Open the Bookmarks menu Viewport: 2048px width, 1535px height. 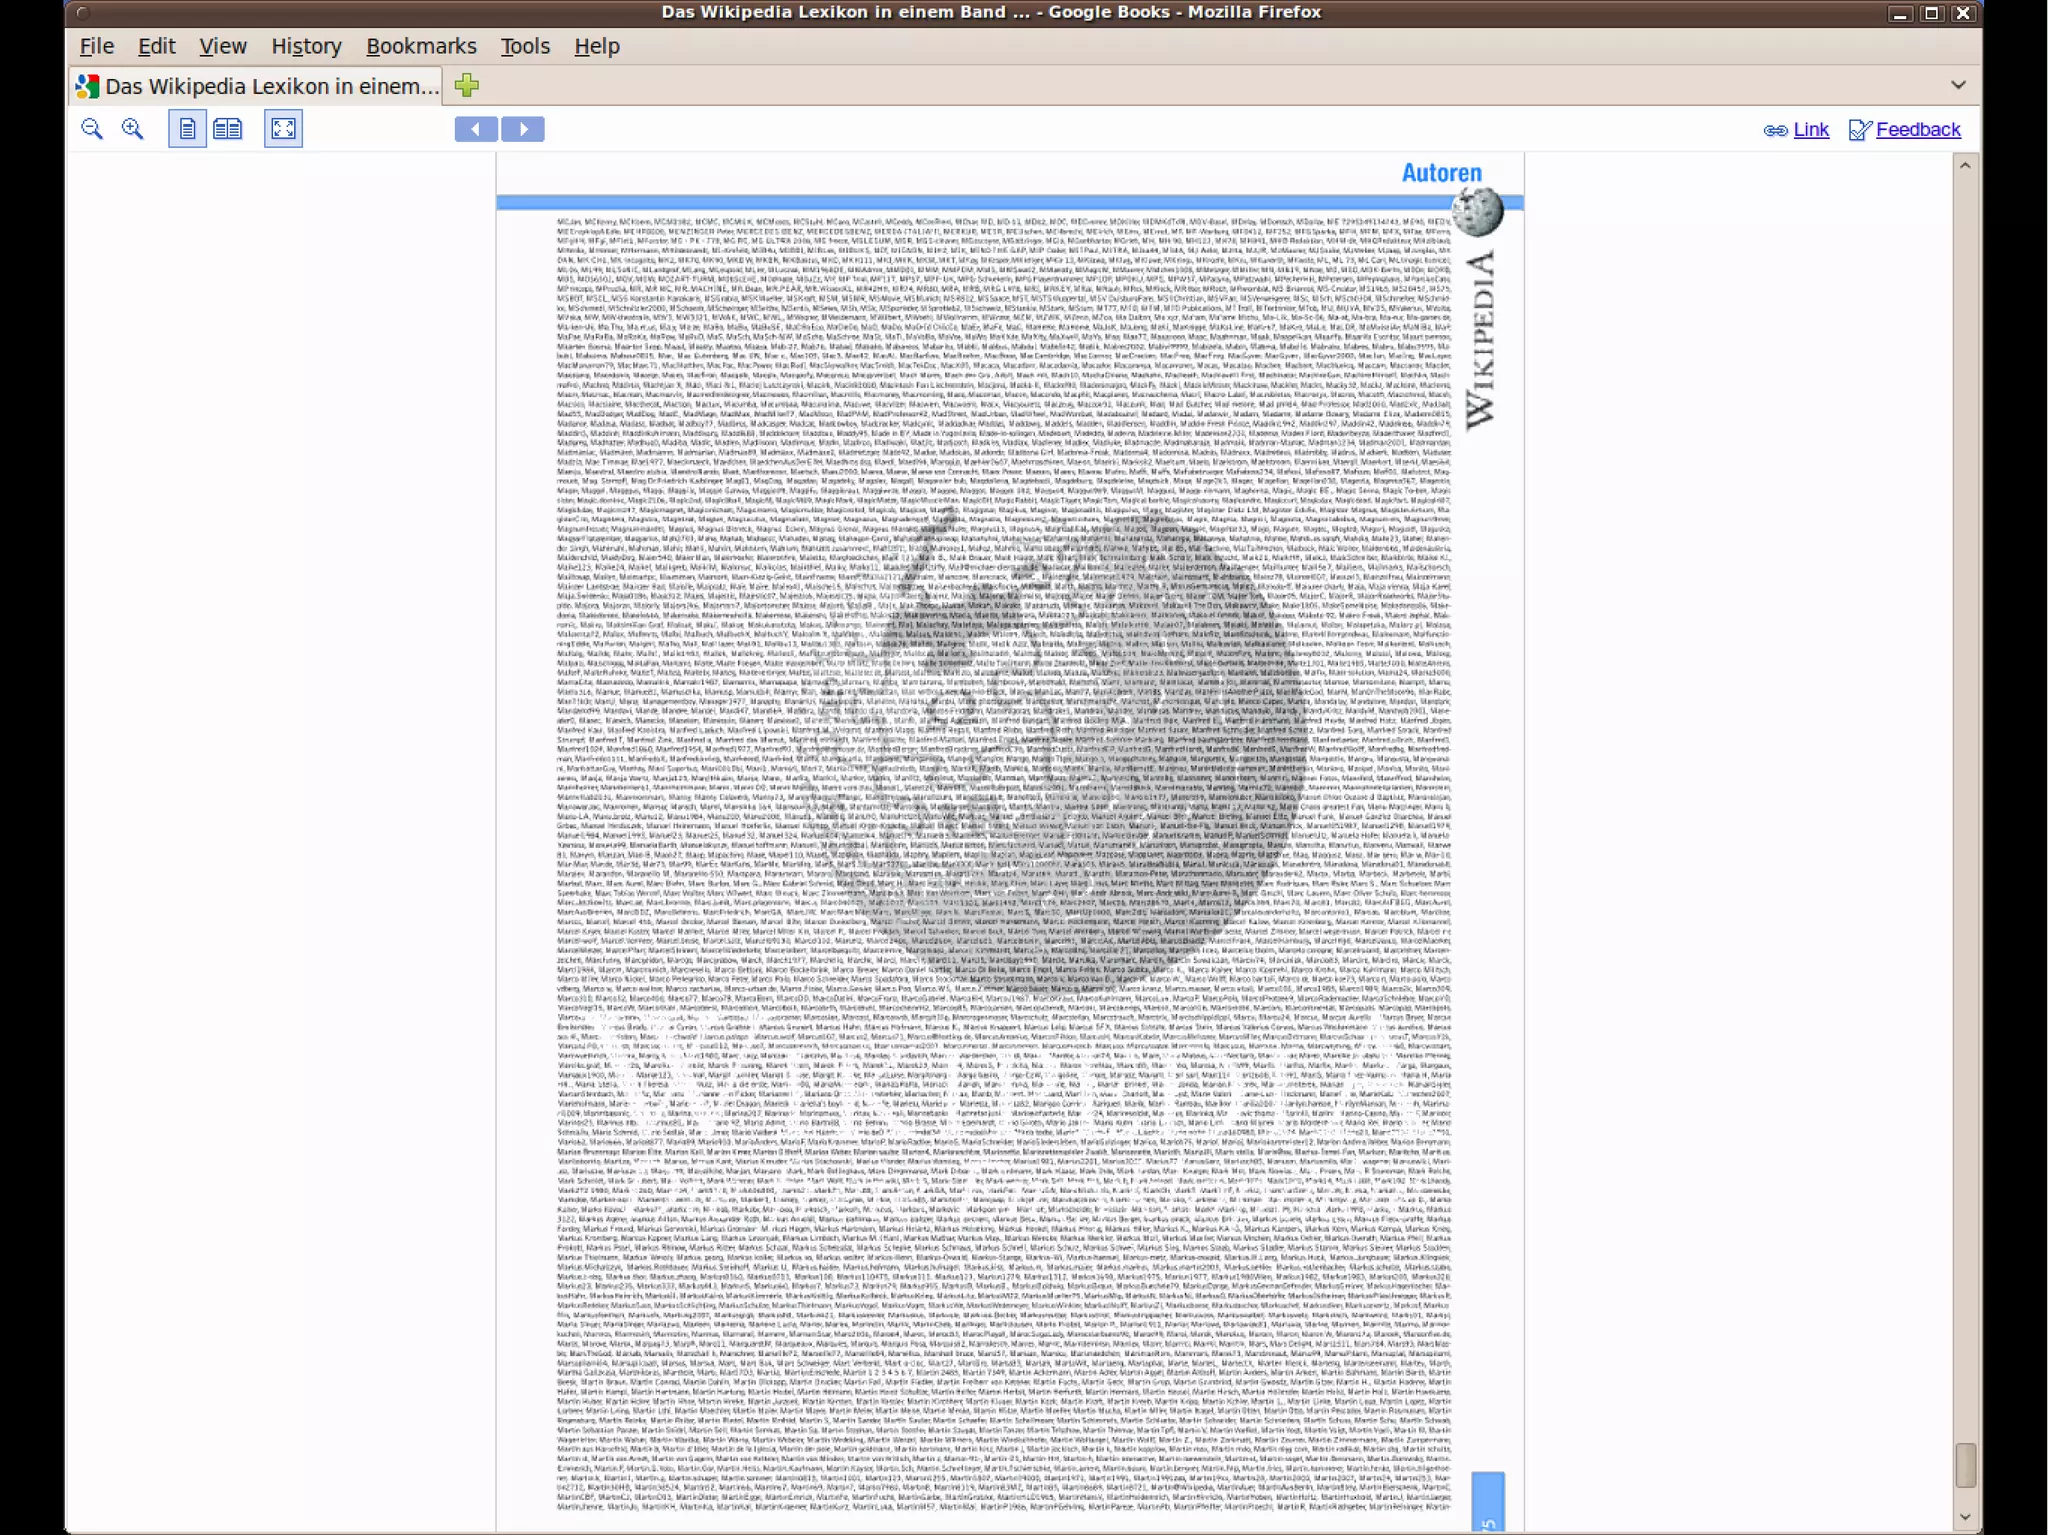click(421, 46)
